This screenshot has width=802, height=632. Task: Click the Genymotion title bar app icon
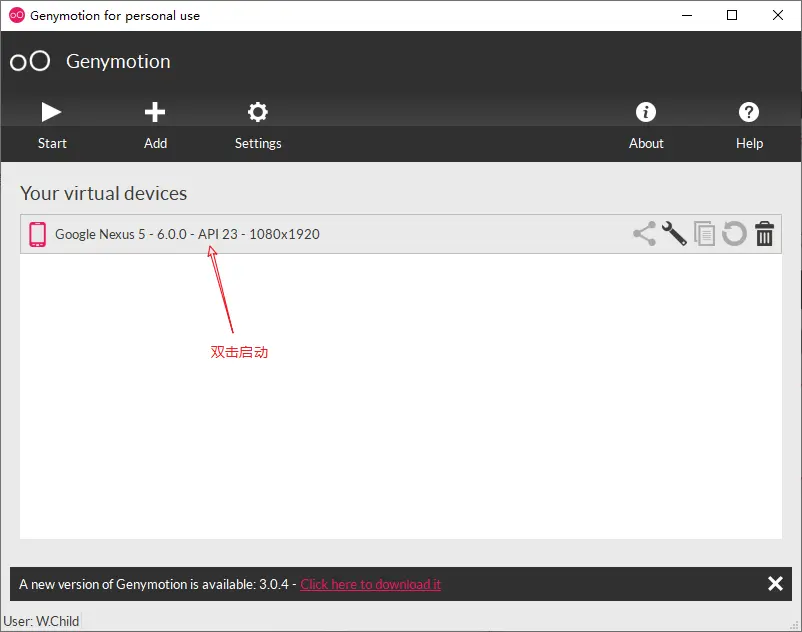[17, 15]
